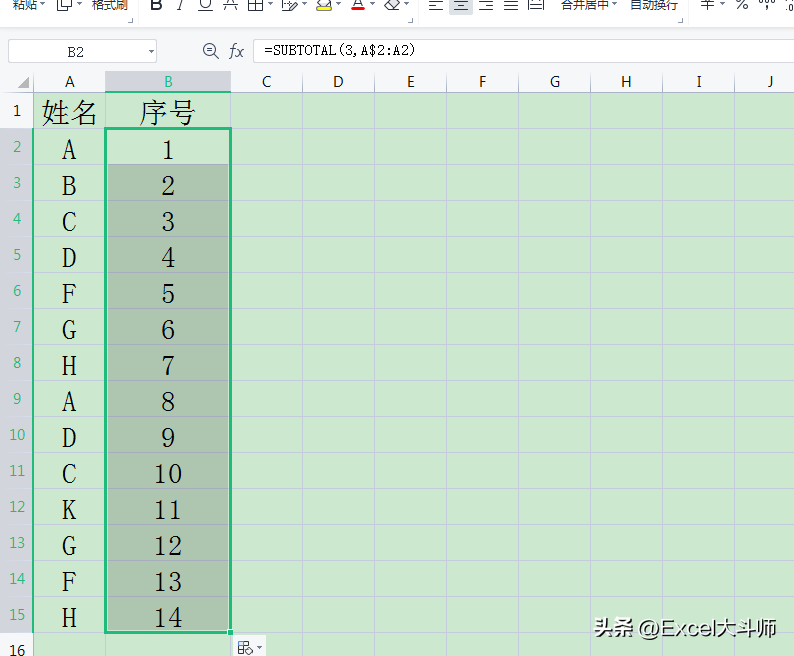Apply yellow fill highlight color
The width and height of the screenshot is (794, 656).
click(324, 6)
